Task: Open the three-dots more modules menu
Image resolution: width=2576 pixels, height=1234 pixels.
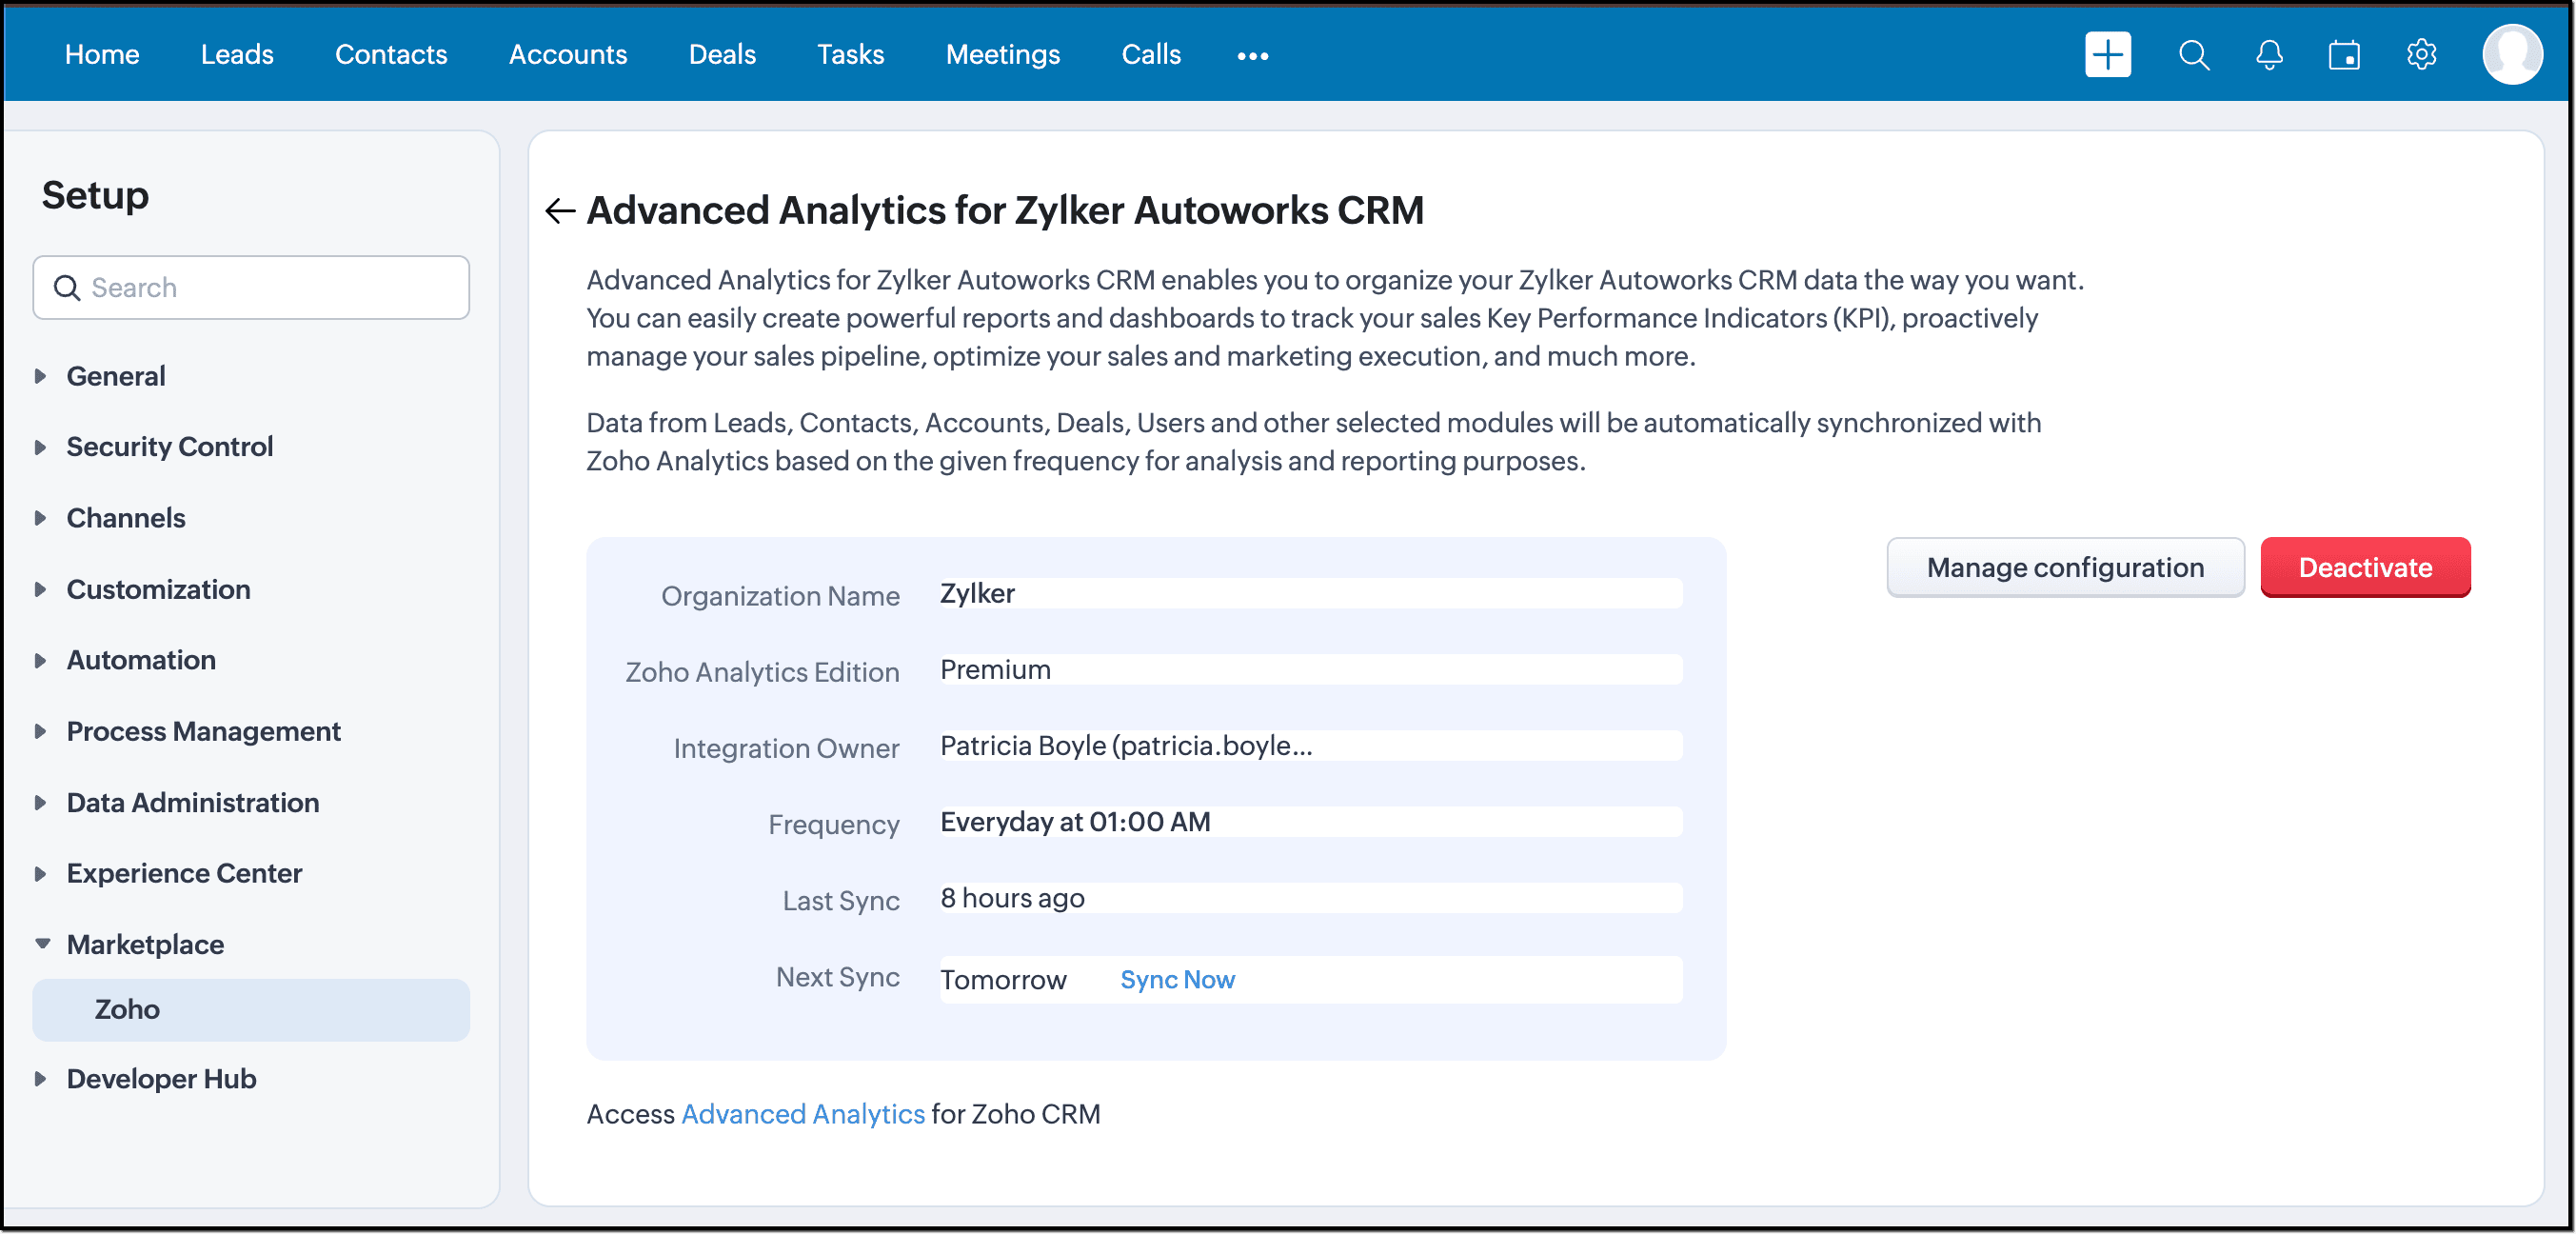Action: click(x=1252, y=56)
